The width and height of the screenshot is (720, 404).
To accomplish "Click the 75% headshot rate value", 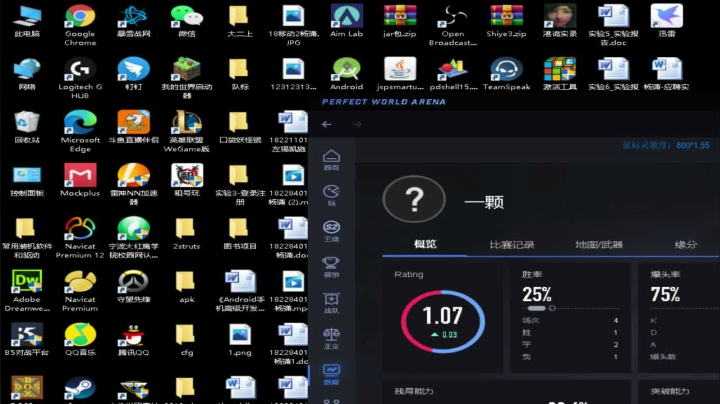I will pos(665,294).
